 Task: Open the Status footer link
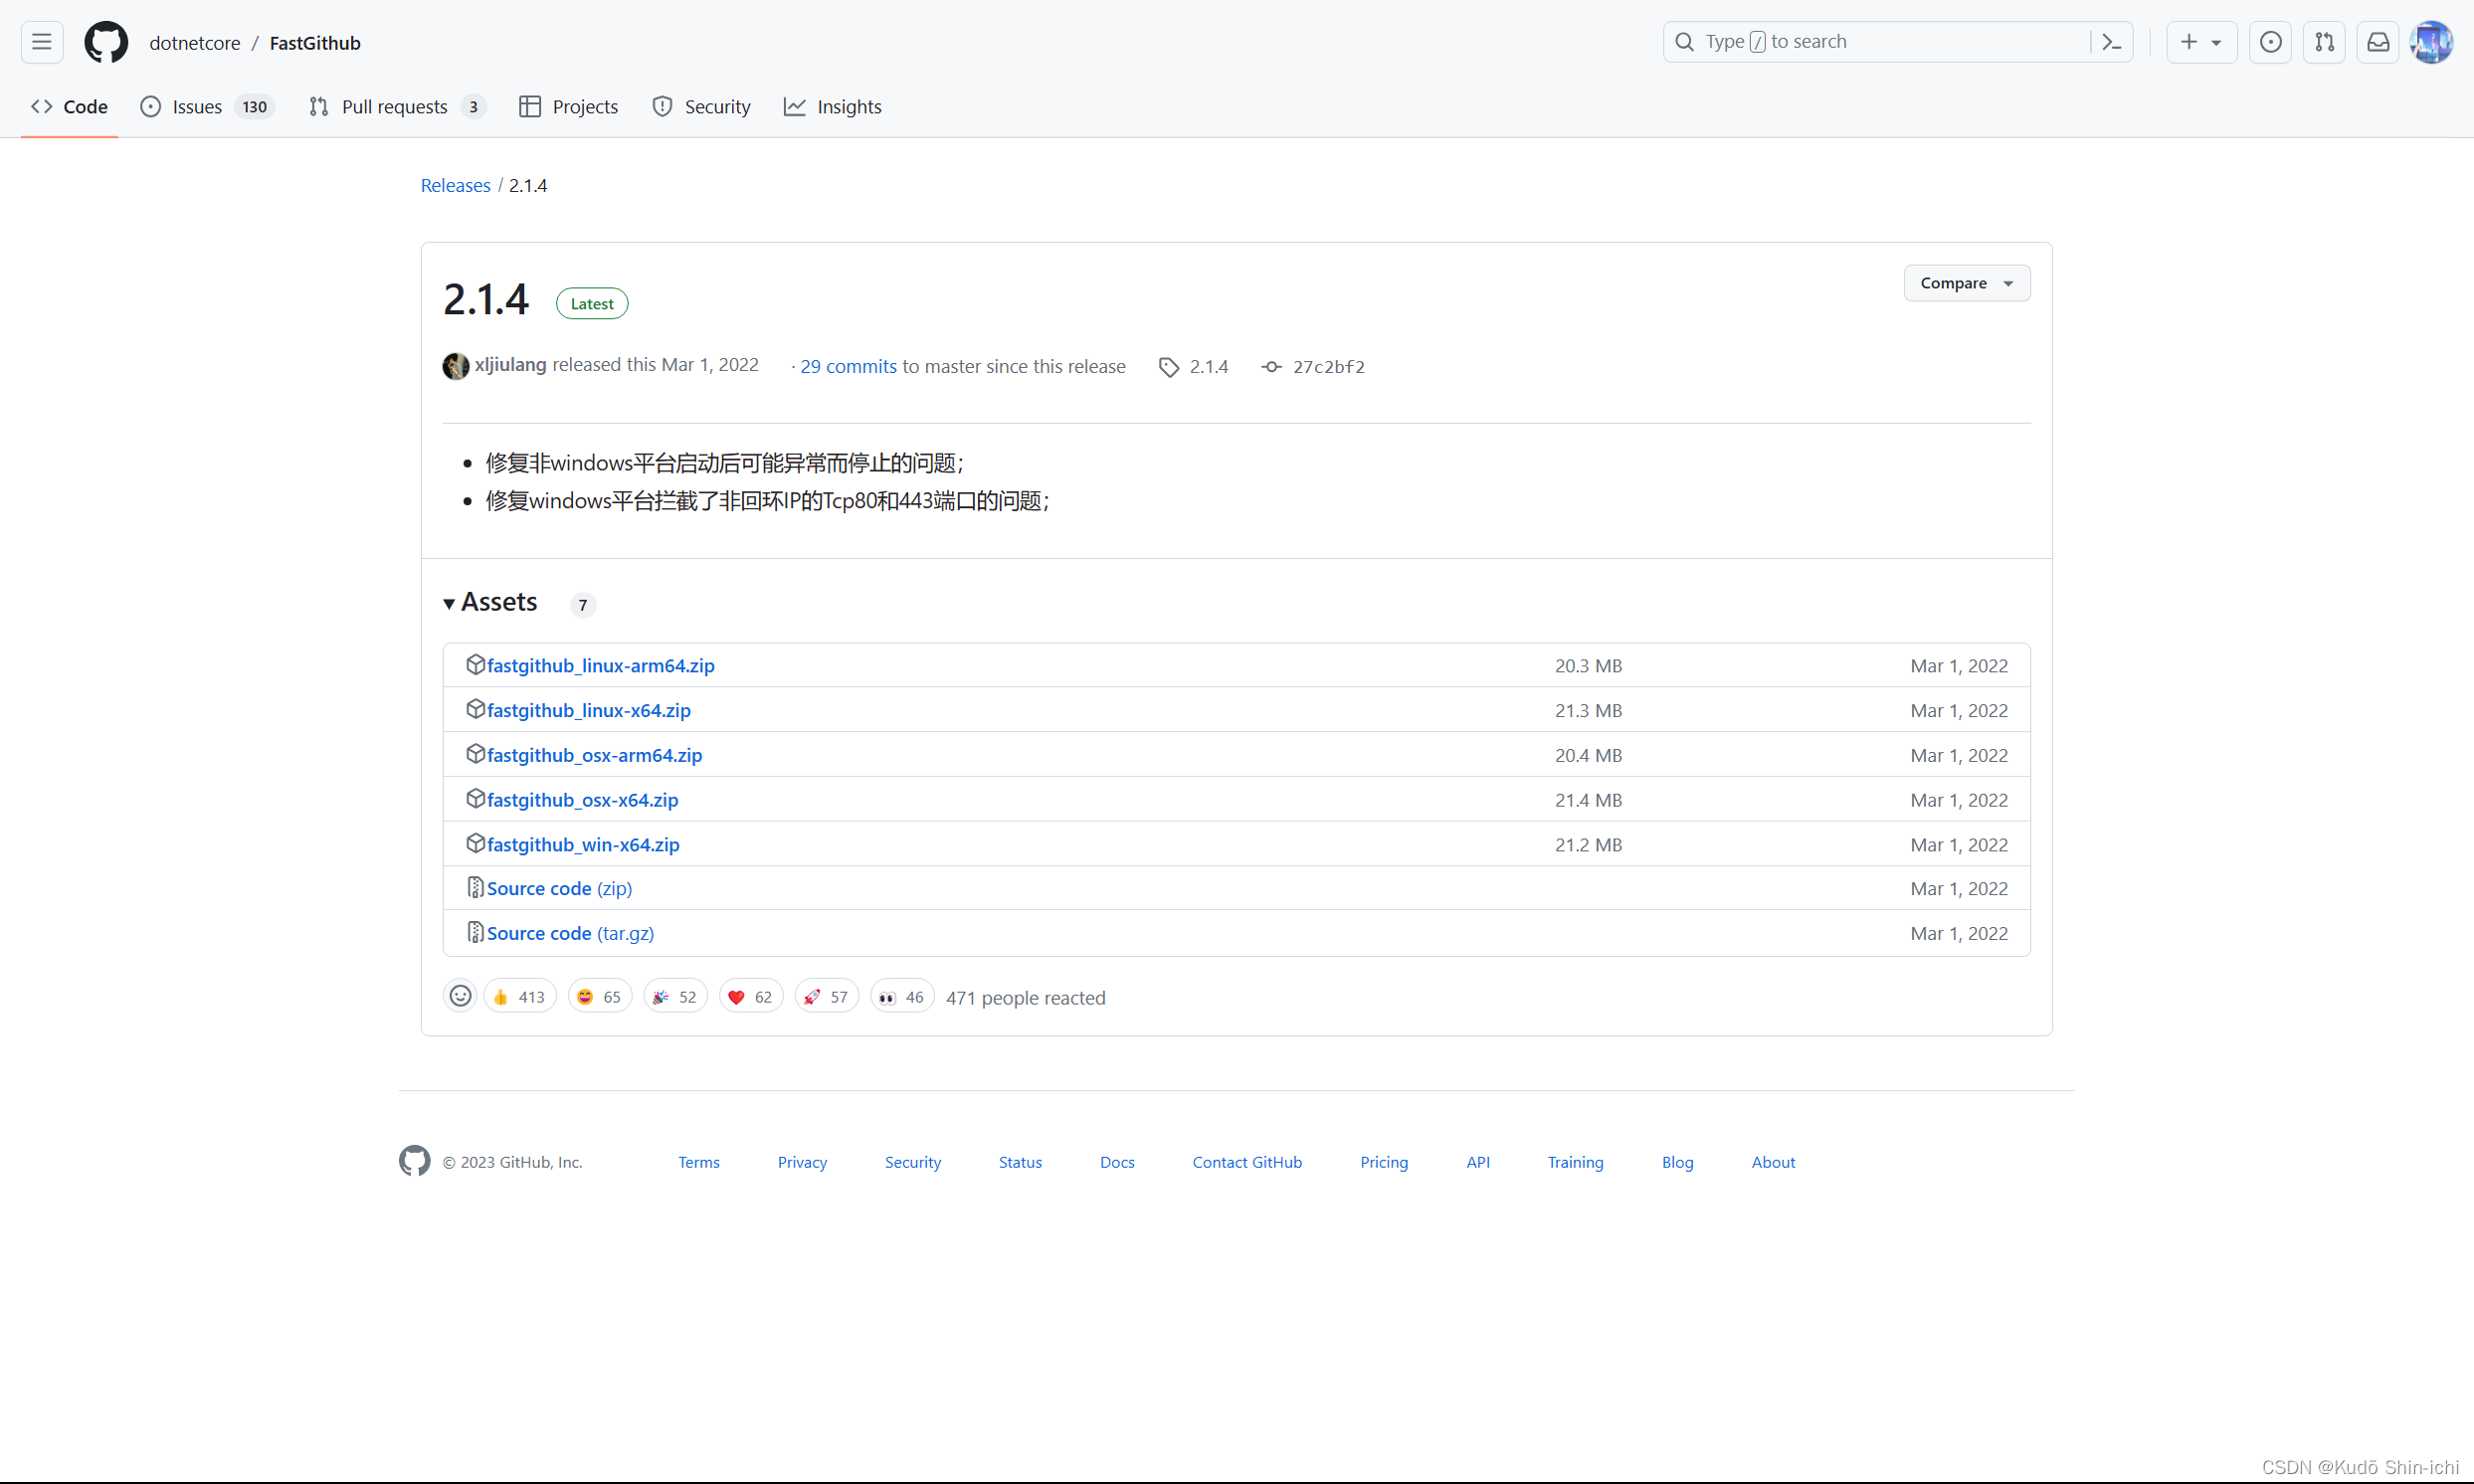(x=1020, y=1163)
